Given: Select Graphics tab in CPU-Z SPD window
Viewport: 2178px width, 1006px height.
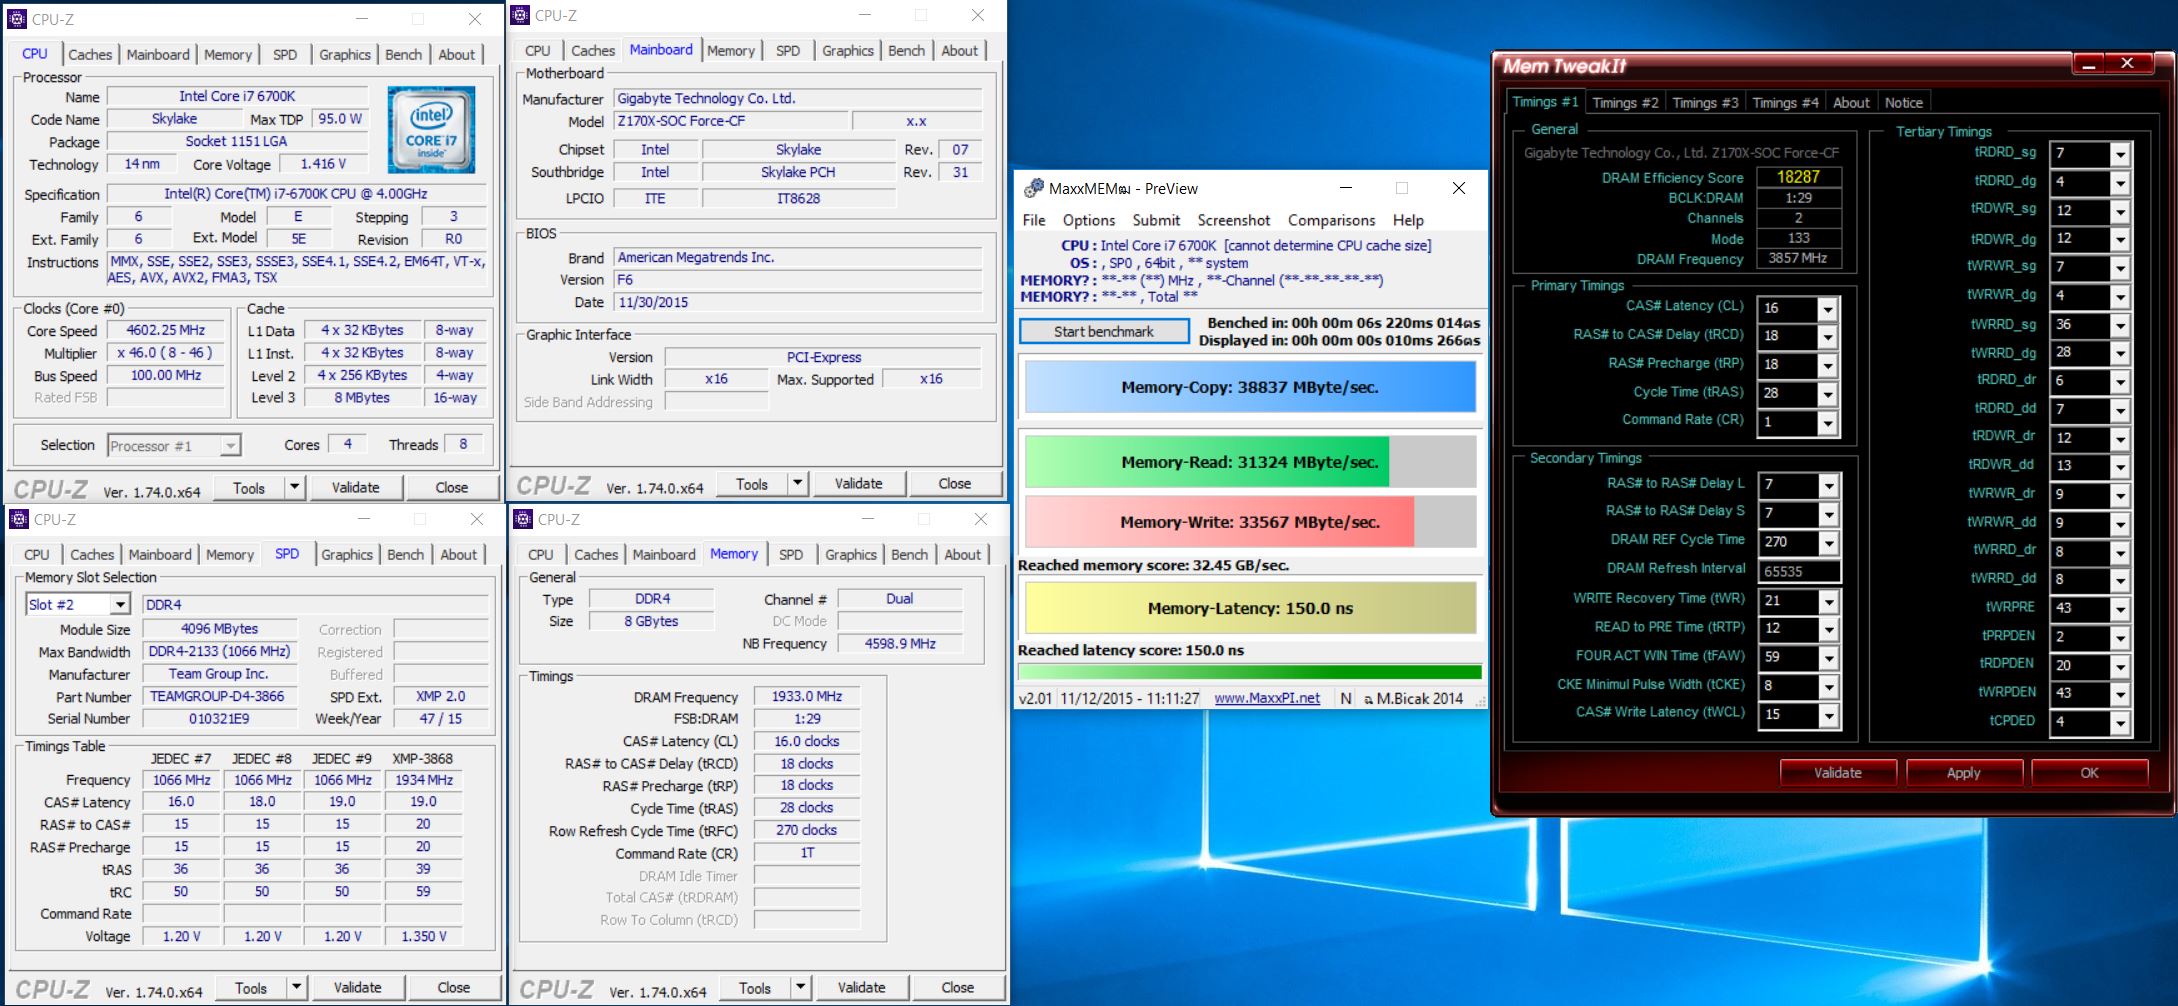Looking at the screenshot, I should [x=346, y=554].
